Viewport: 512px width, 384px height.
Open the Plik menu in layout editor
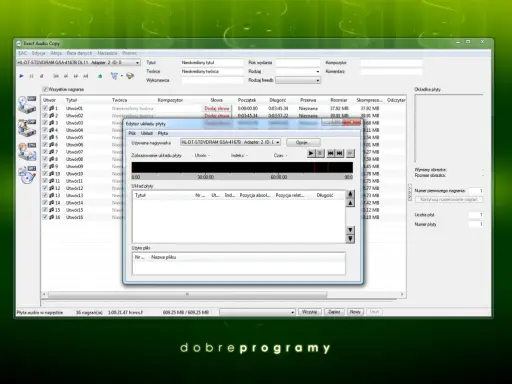tap(132, 133)
